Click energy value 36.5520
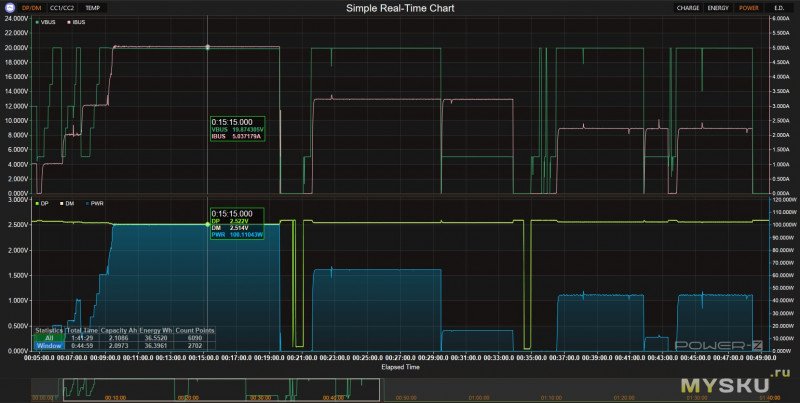The height and width of the screenshot is (403, 800). tap(156, 338)
